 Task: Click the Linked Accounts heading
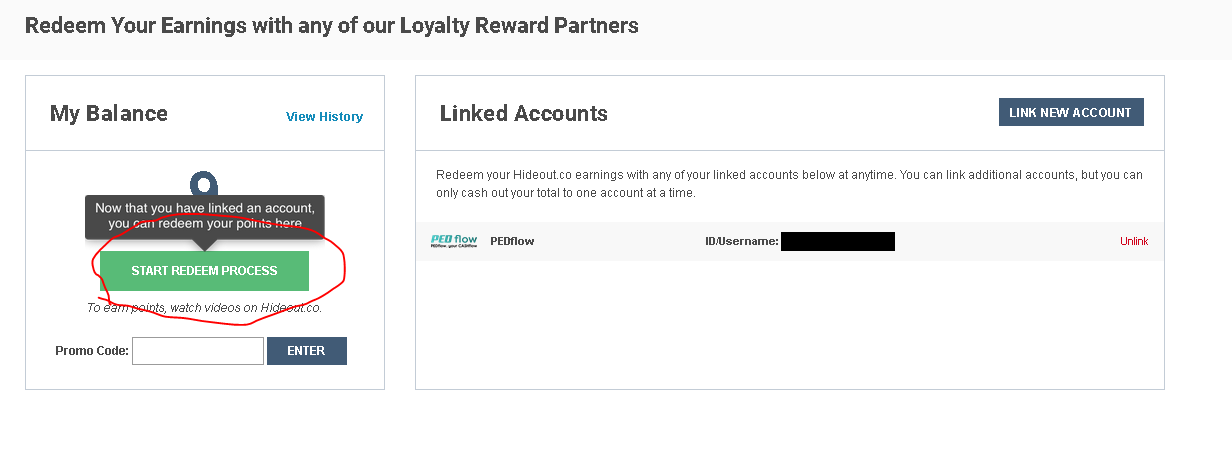point(523,114)
